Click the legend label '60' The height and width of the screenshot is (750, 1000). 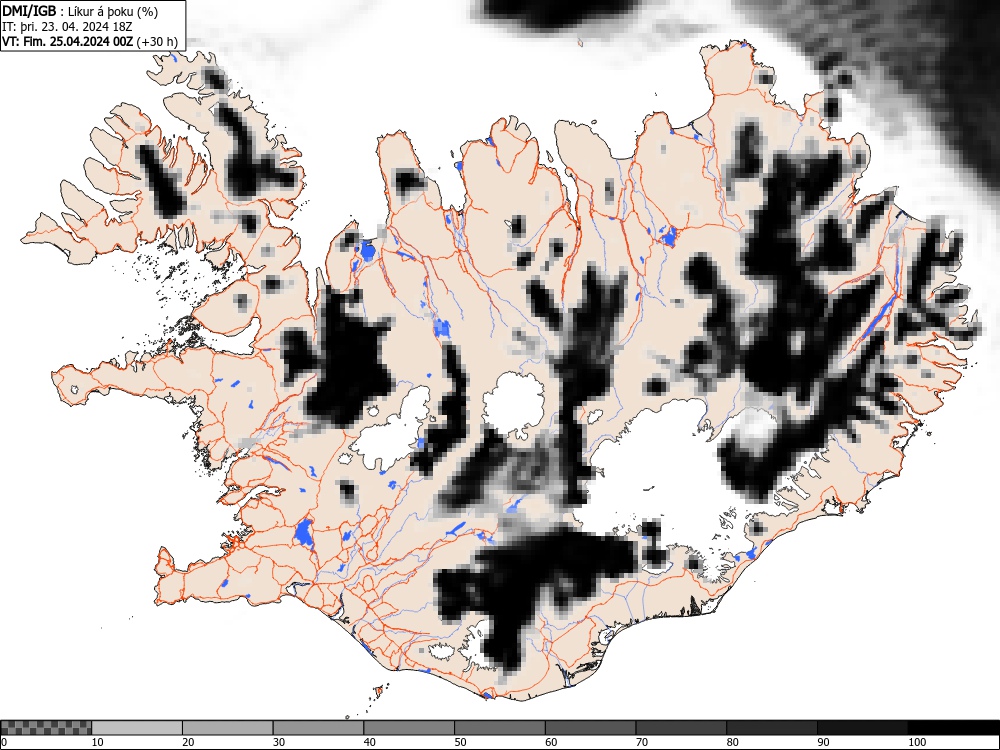[551, 742]
